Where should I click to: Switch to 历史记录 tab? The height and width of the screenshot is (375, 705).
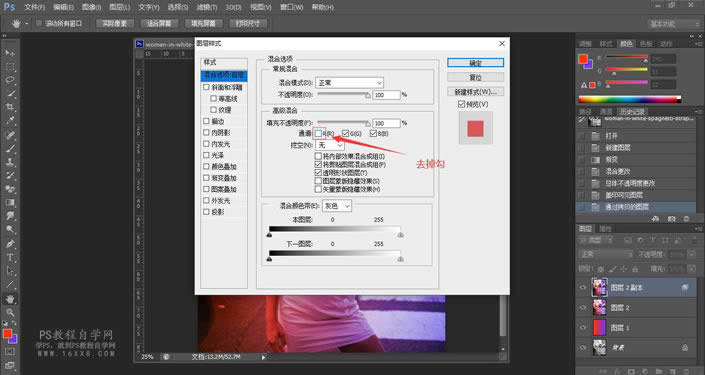pyautogui.click(x=632, y=112)
